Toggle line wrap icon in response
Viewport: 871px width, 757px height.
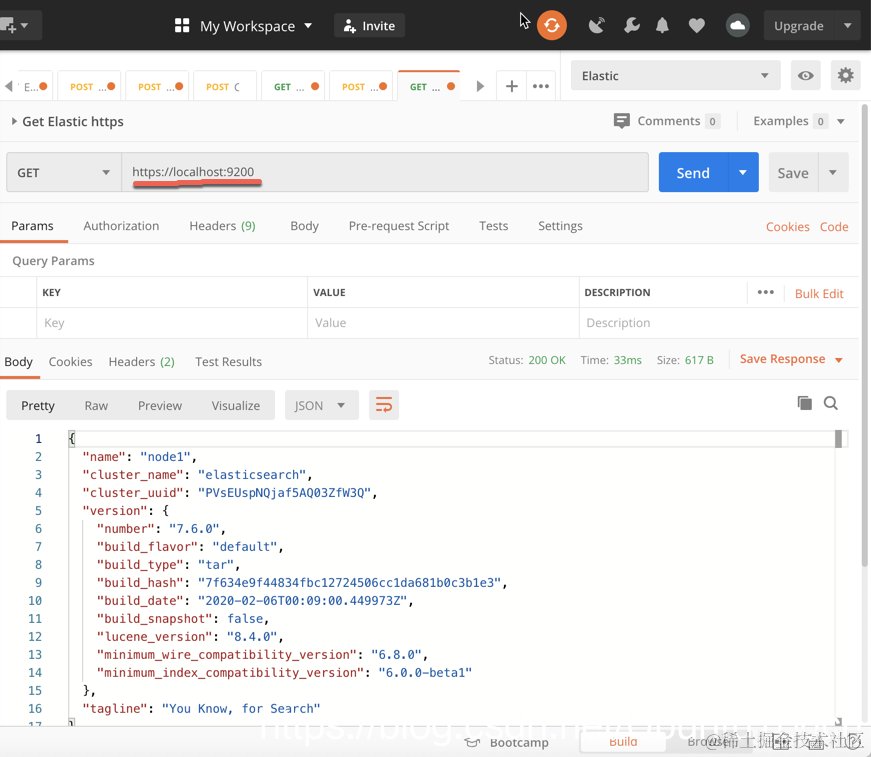click(384, 405)
